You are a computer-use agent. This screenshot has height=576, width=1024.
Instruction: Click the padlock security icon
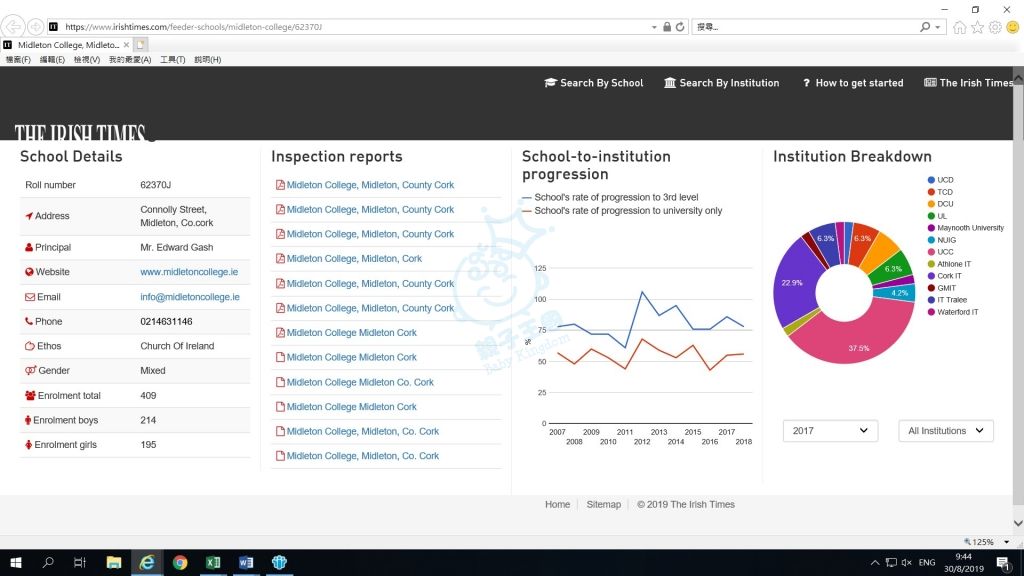667,27
